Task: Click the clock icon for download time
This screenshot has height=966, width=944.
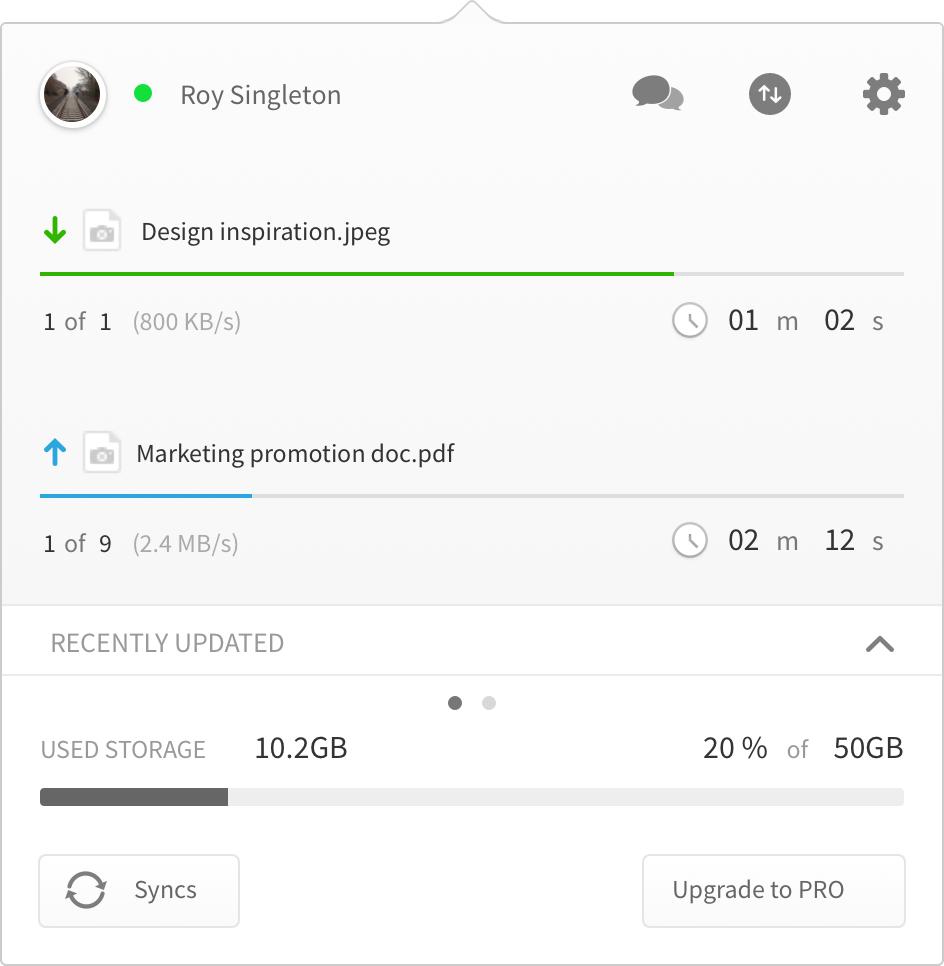Action: [x=690, y=320]
